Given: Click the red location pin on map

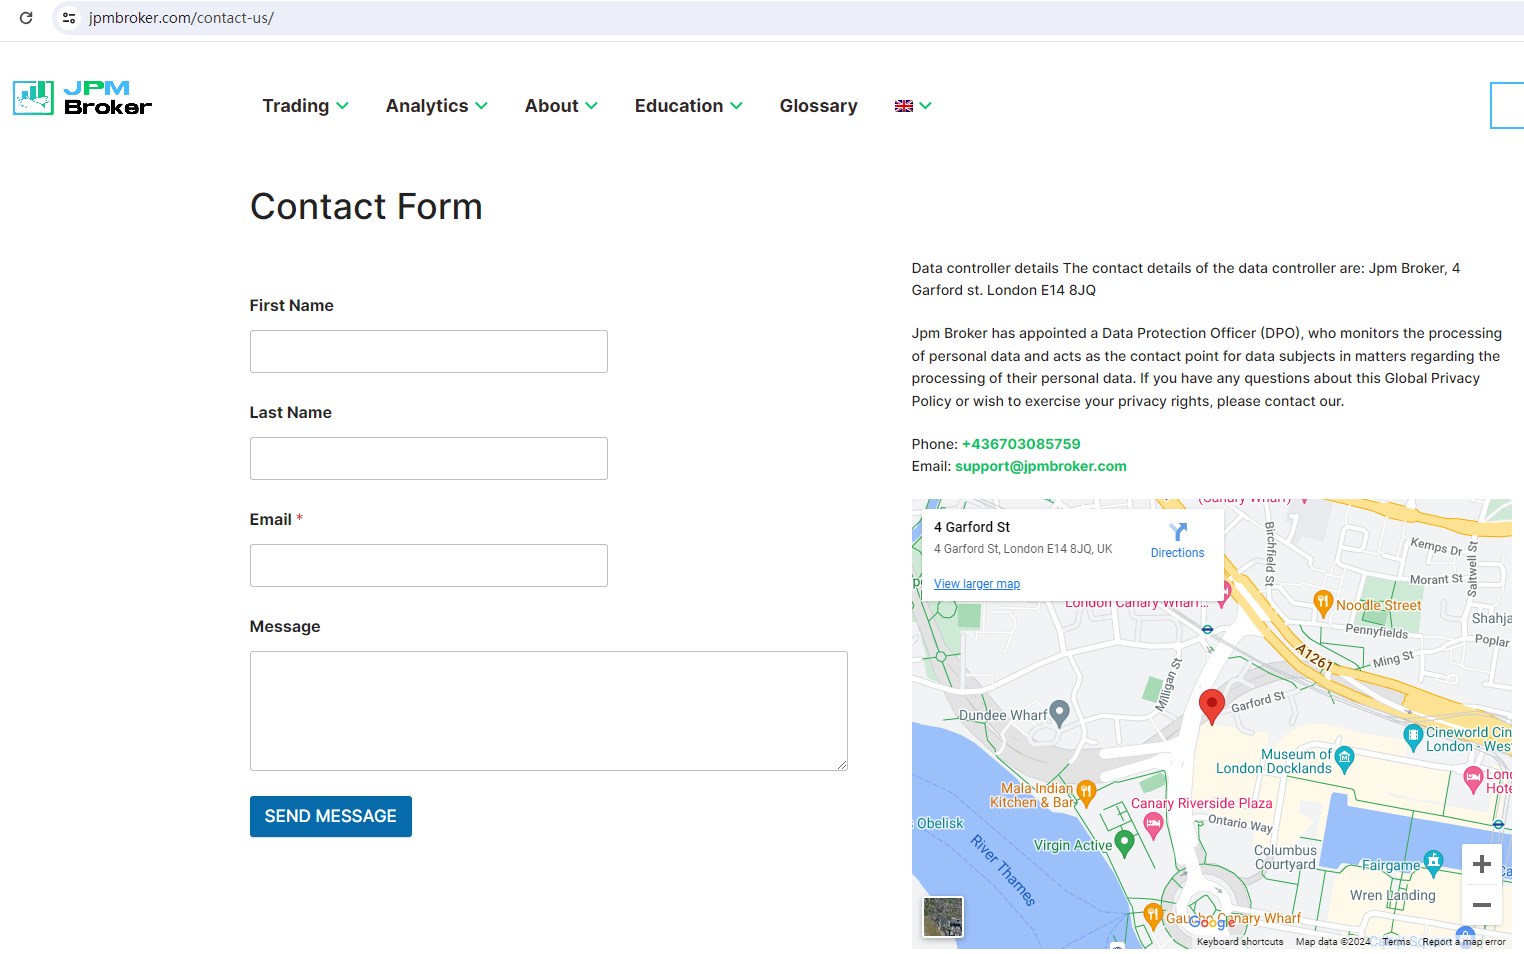Looking at the screenshot, I should coord(1211,704).
